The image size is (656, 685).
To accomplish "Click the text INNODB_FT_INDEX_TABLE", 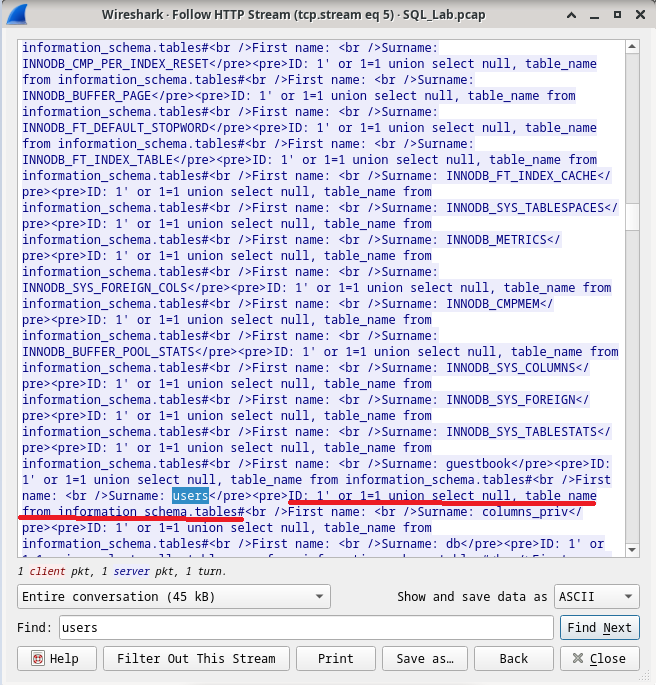I will pos(97,159).
